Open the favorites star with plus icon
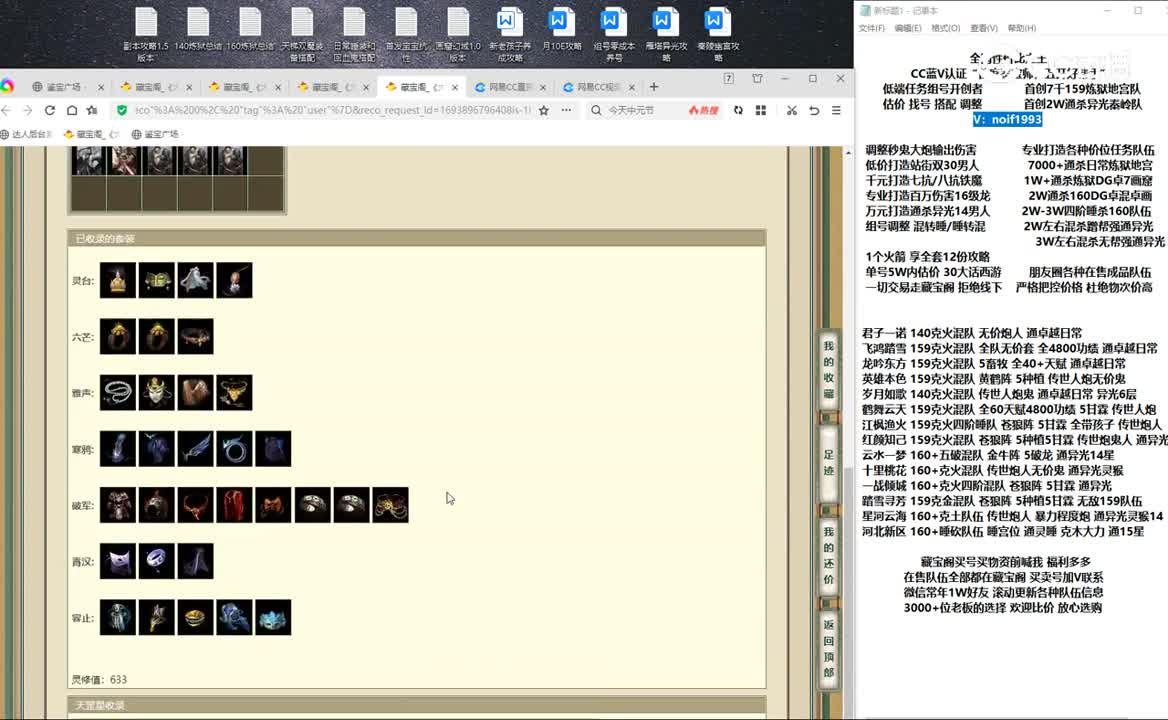This screenshot has width=1168, height=720. pos(92,110)
